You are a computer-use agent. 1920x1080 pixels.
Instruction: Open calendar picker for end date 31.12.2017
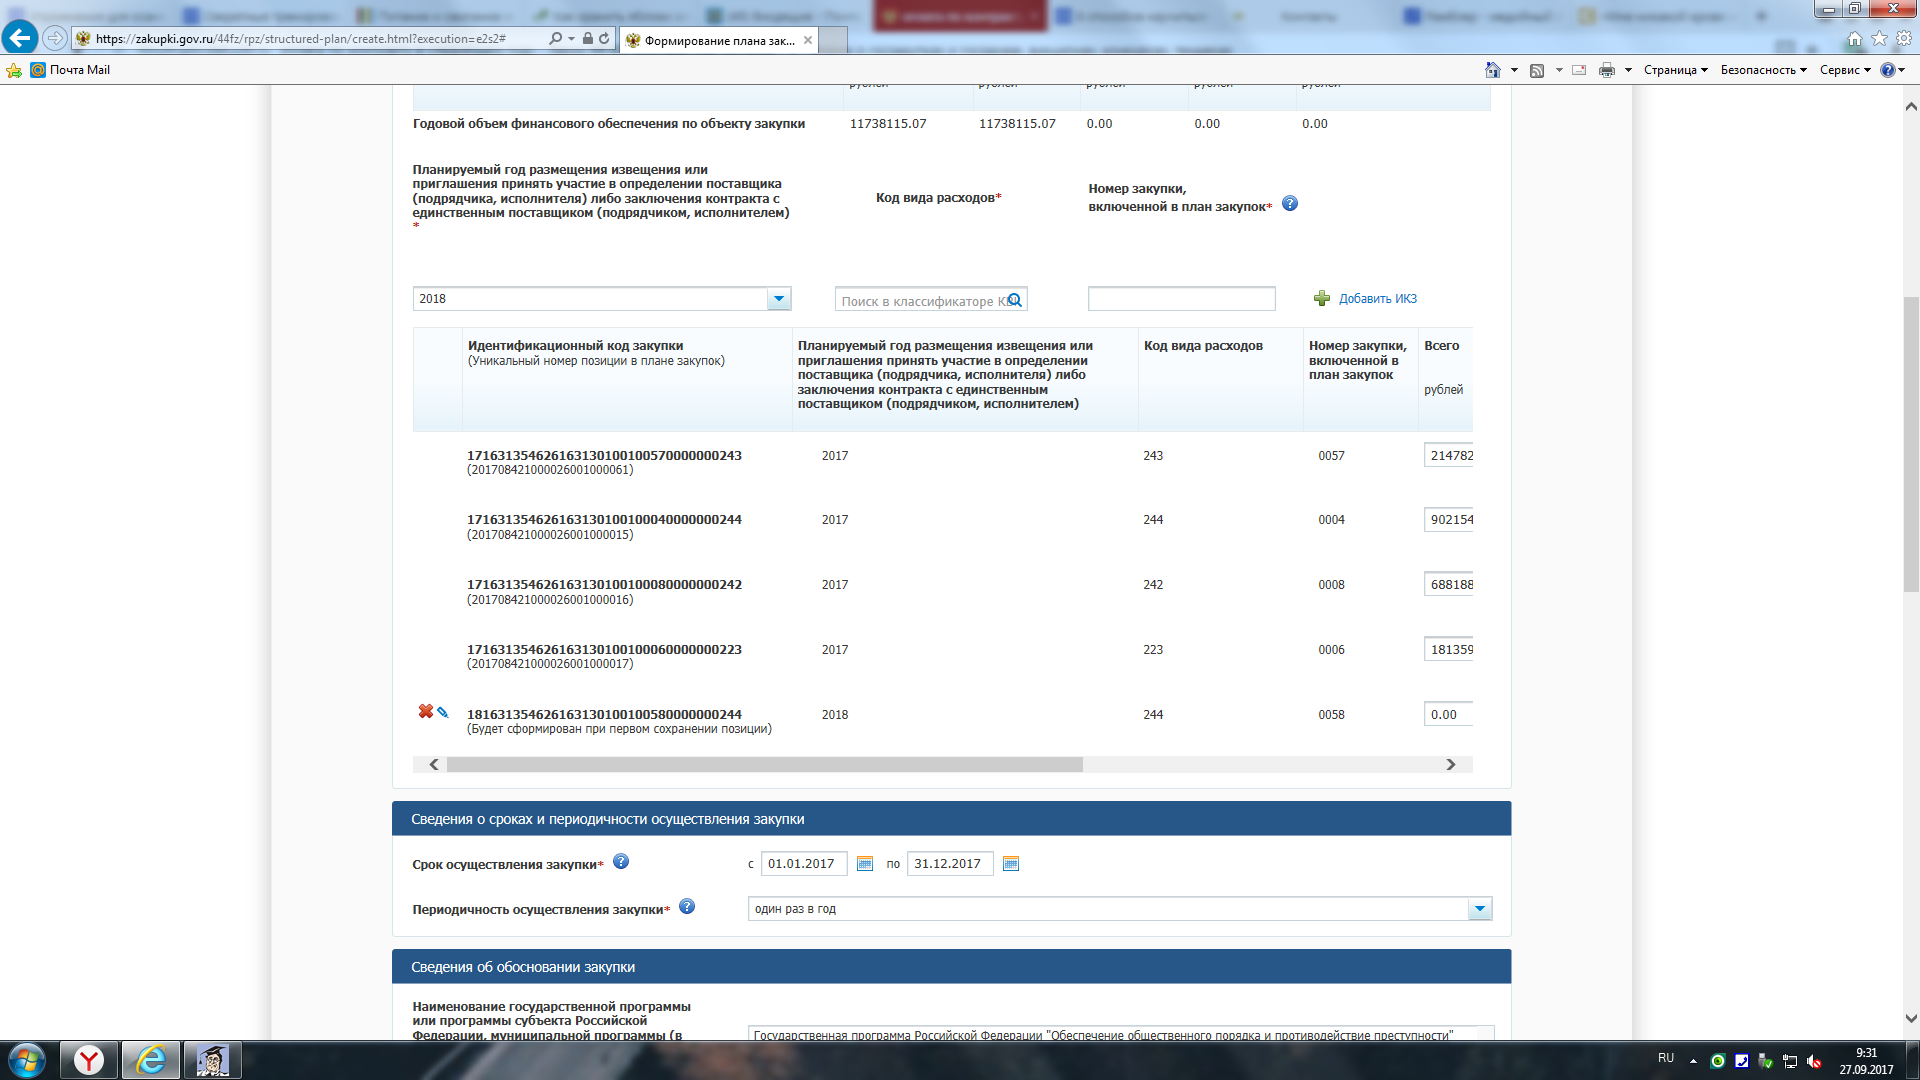point(1011,864)
